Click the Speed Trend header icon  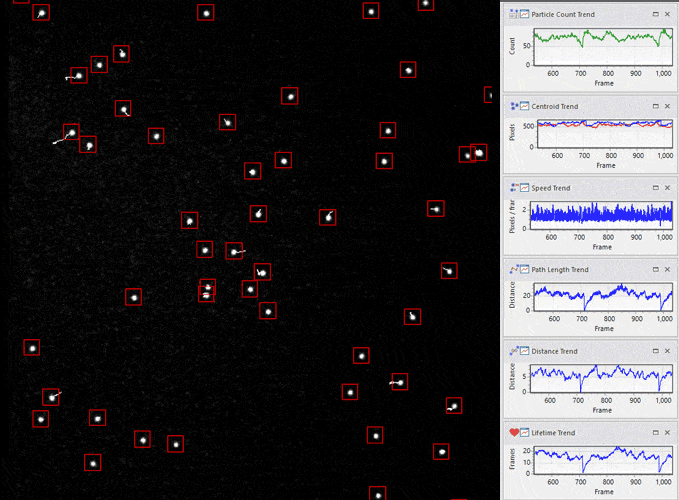click(x=514, y=187)
